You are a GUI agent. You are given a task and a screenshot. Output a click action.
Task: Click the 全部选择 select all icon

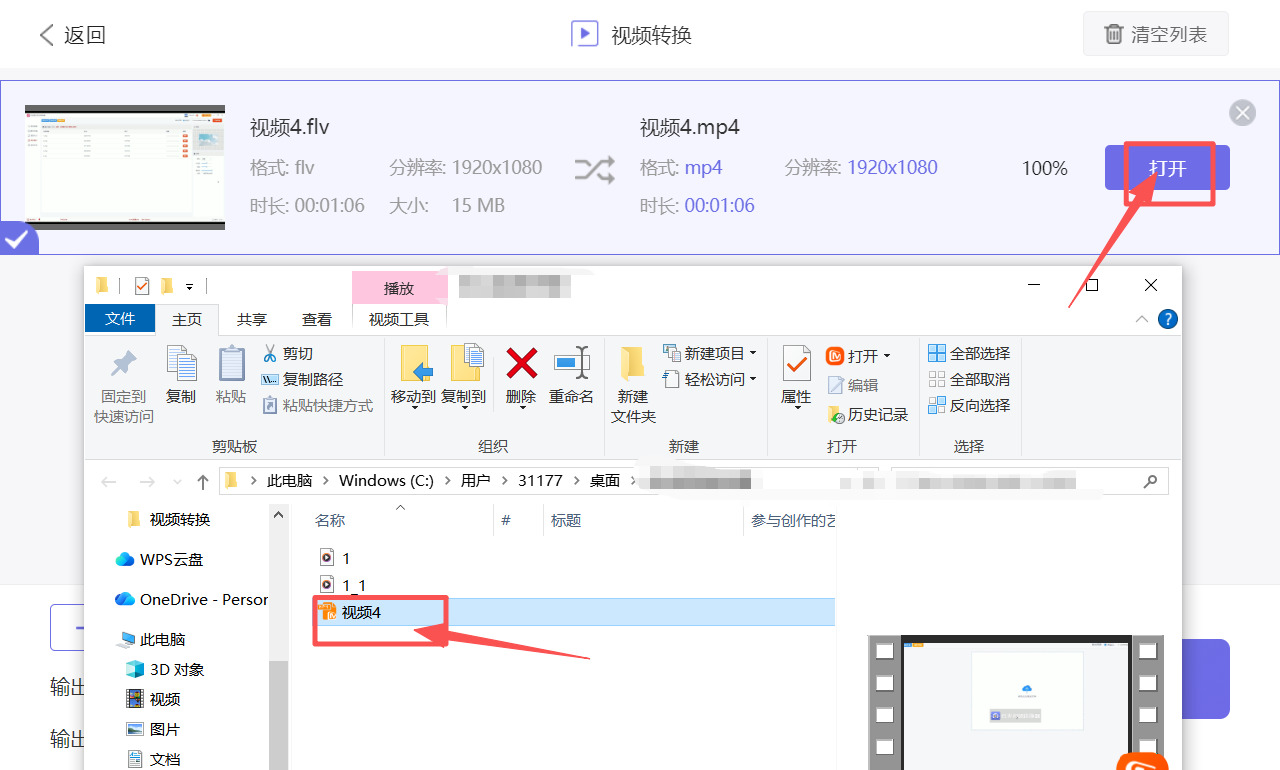(969, 352)
